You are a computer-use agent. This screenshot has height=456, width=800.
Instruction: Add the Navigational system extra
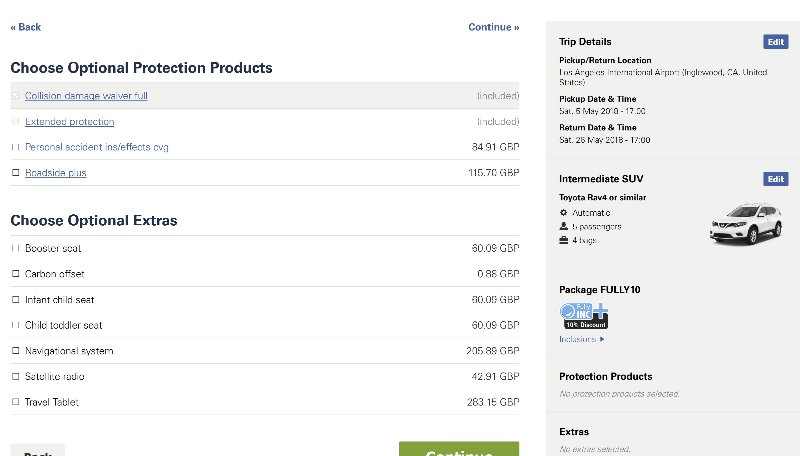[x=15, y=351]
